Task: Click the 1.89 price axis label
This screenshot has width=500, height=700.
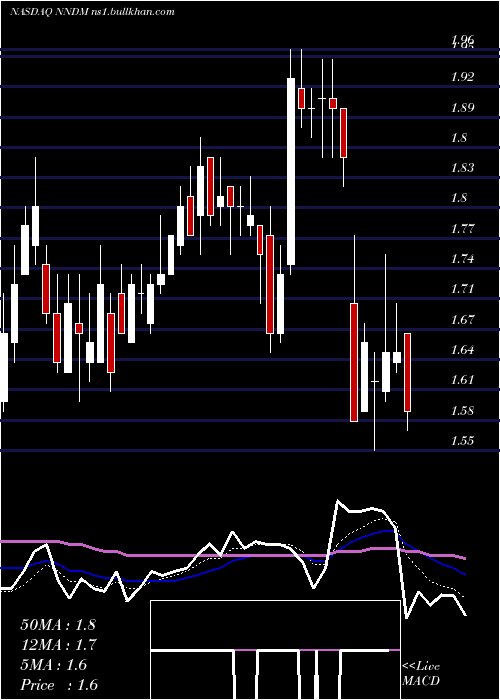Action: point(462,108)
